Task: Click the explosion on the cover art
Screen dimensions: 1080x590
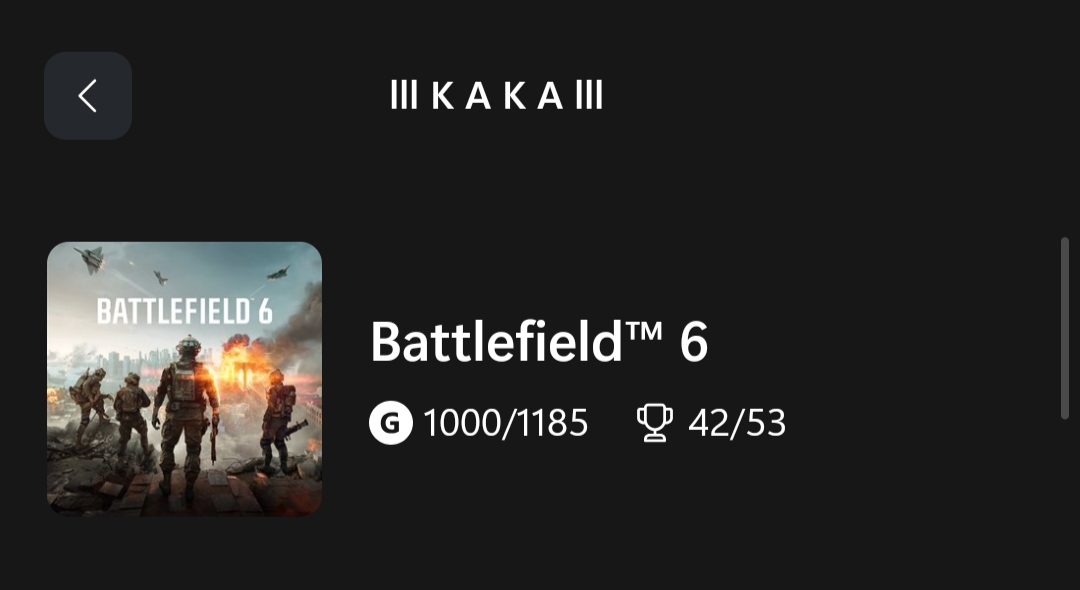Action: (238, 360)
